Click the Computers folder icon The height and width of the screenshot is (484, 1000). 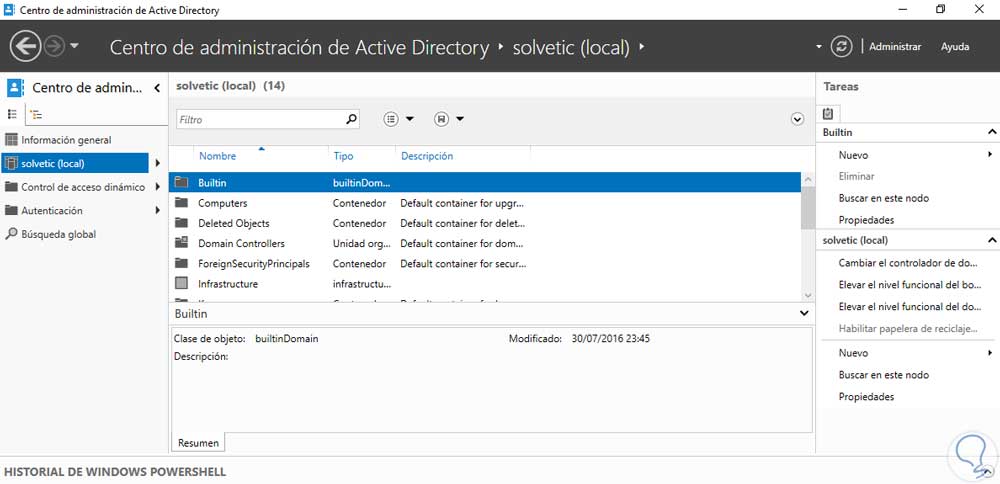pyautogui.click(x=182, y=203)
